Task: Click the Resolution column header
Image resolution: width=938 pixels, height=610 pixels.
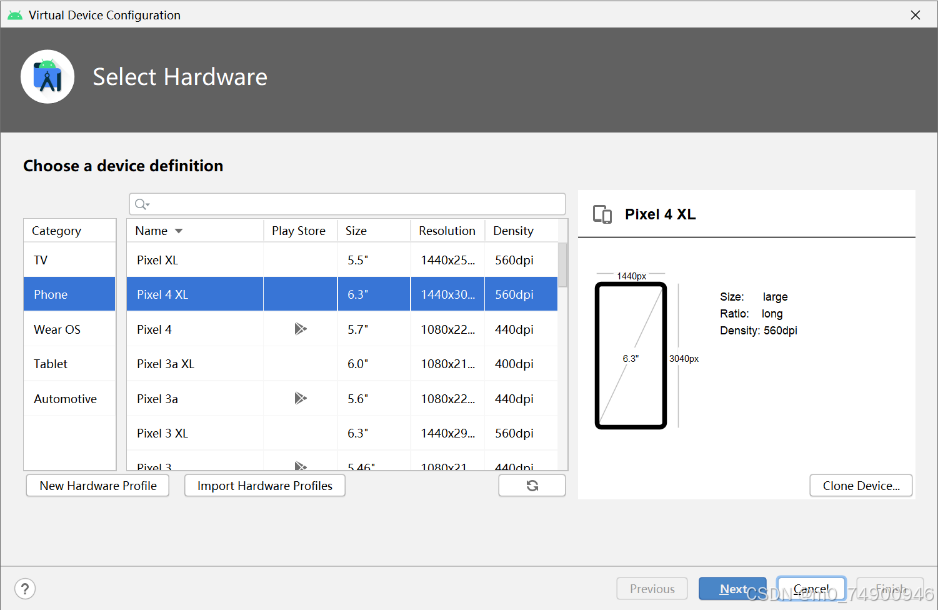Action: click(x=447, y=231)
